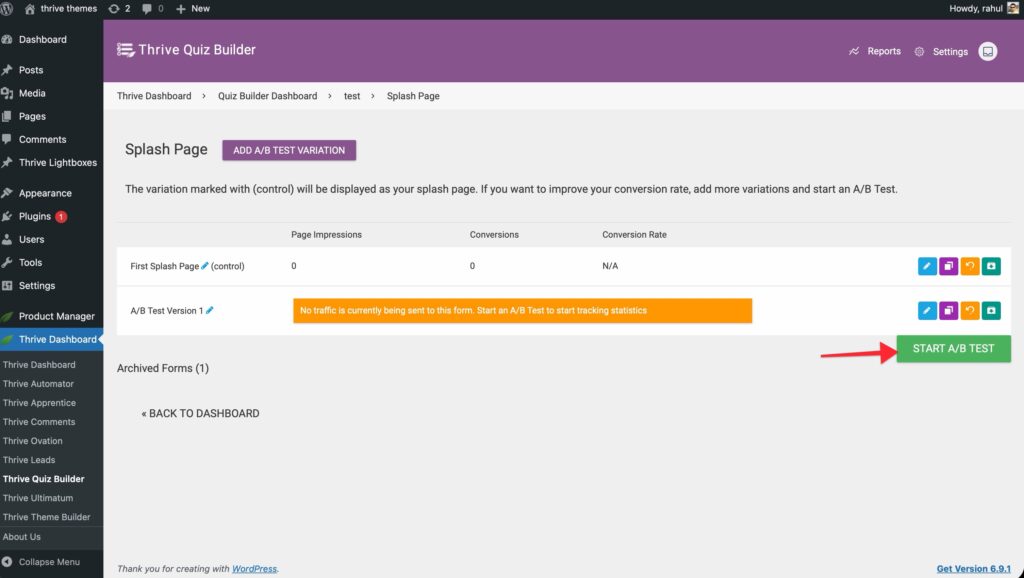This screenshot has width=1024, height=578.
Task: Select Thrive Leads in the sidebar submenu
Action: coord(29,460)
